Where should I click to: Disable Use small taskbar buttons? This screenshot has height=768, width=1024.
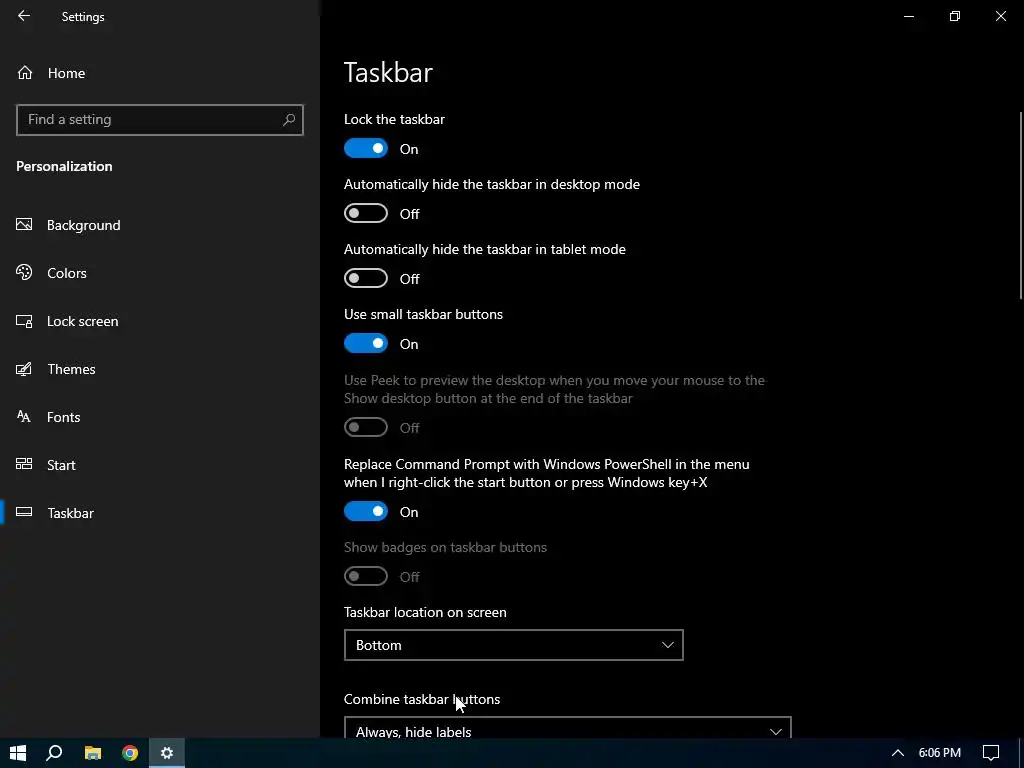tap(366, 344)
